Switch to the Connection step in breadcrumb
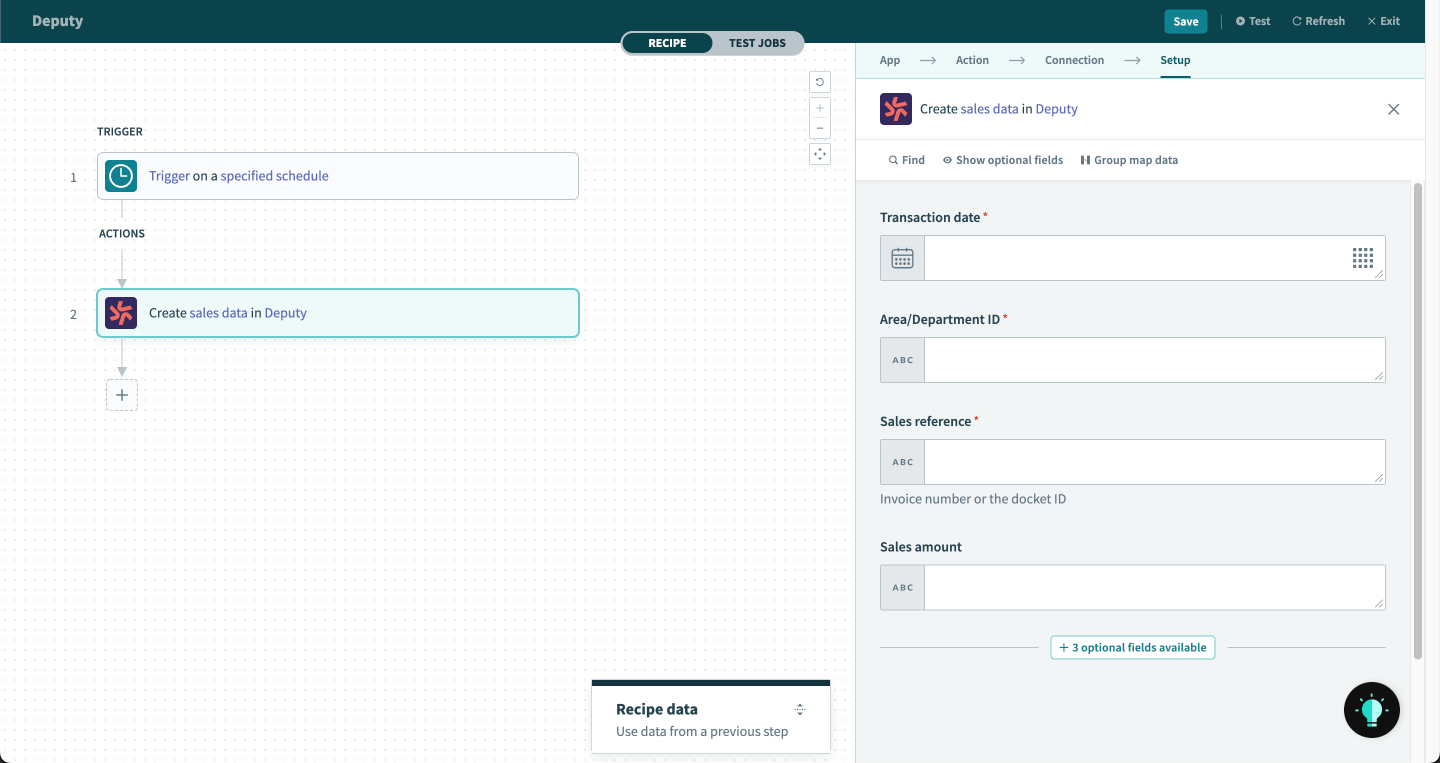Screen dimensions: 1440x763 [x=1074, y=60]
